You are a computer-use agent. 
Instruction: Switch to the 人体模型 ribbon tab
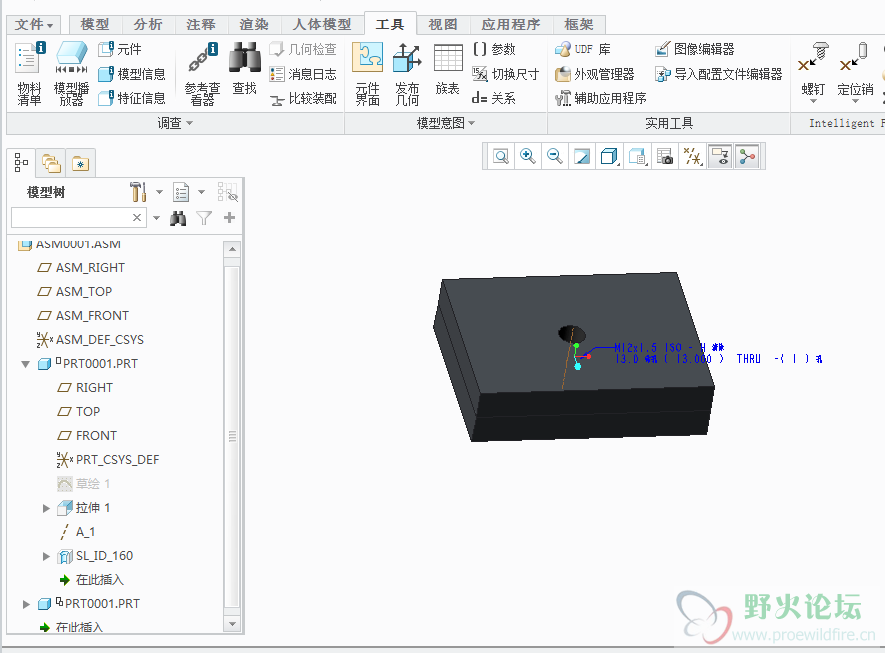tap(322, 24)
